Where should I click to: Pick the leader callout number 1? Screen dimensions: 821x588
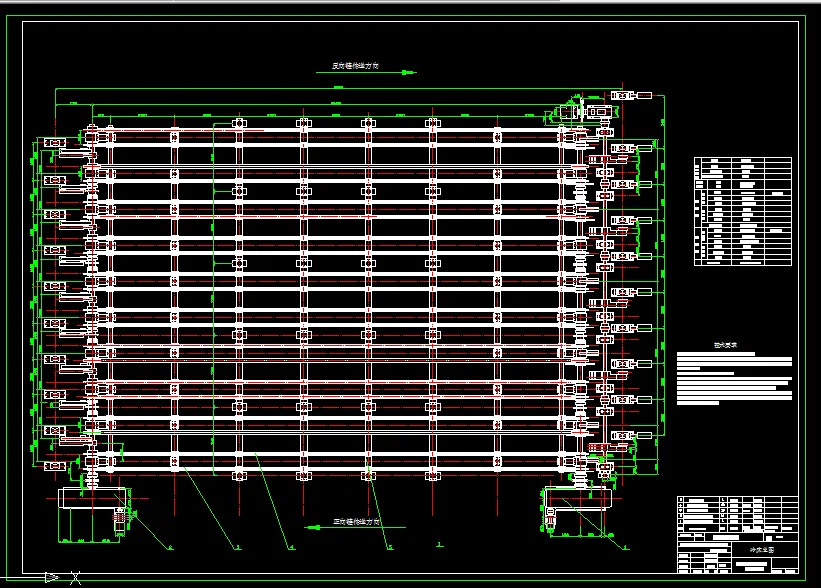[x=626, y=548]
